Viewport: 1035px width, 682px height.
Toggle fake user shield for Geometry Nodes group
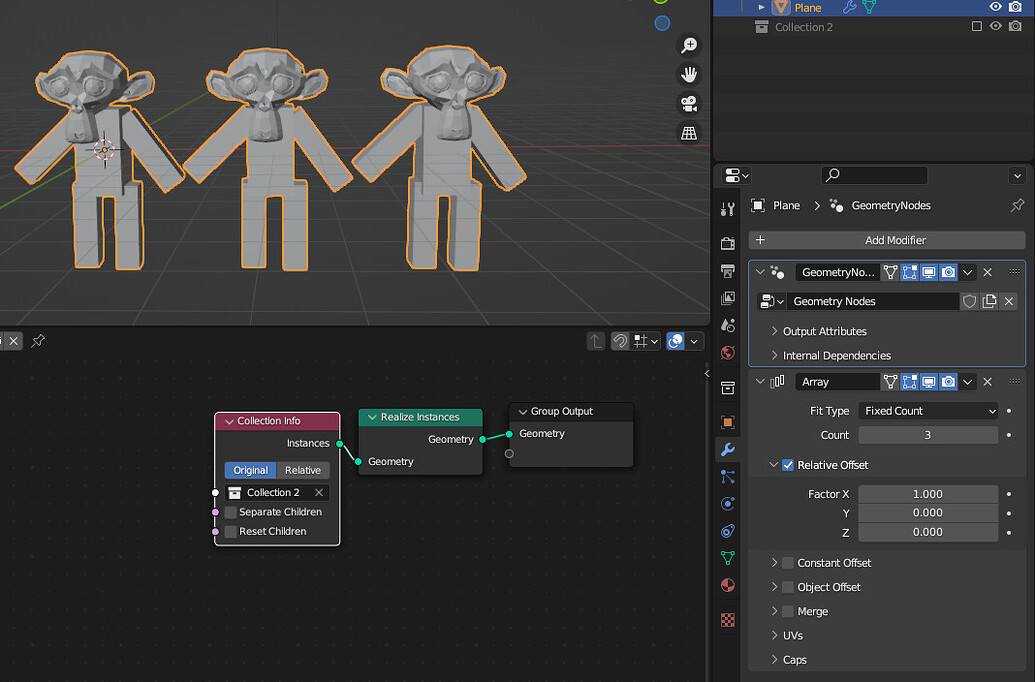tap(969, 301)
